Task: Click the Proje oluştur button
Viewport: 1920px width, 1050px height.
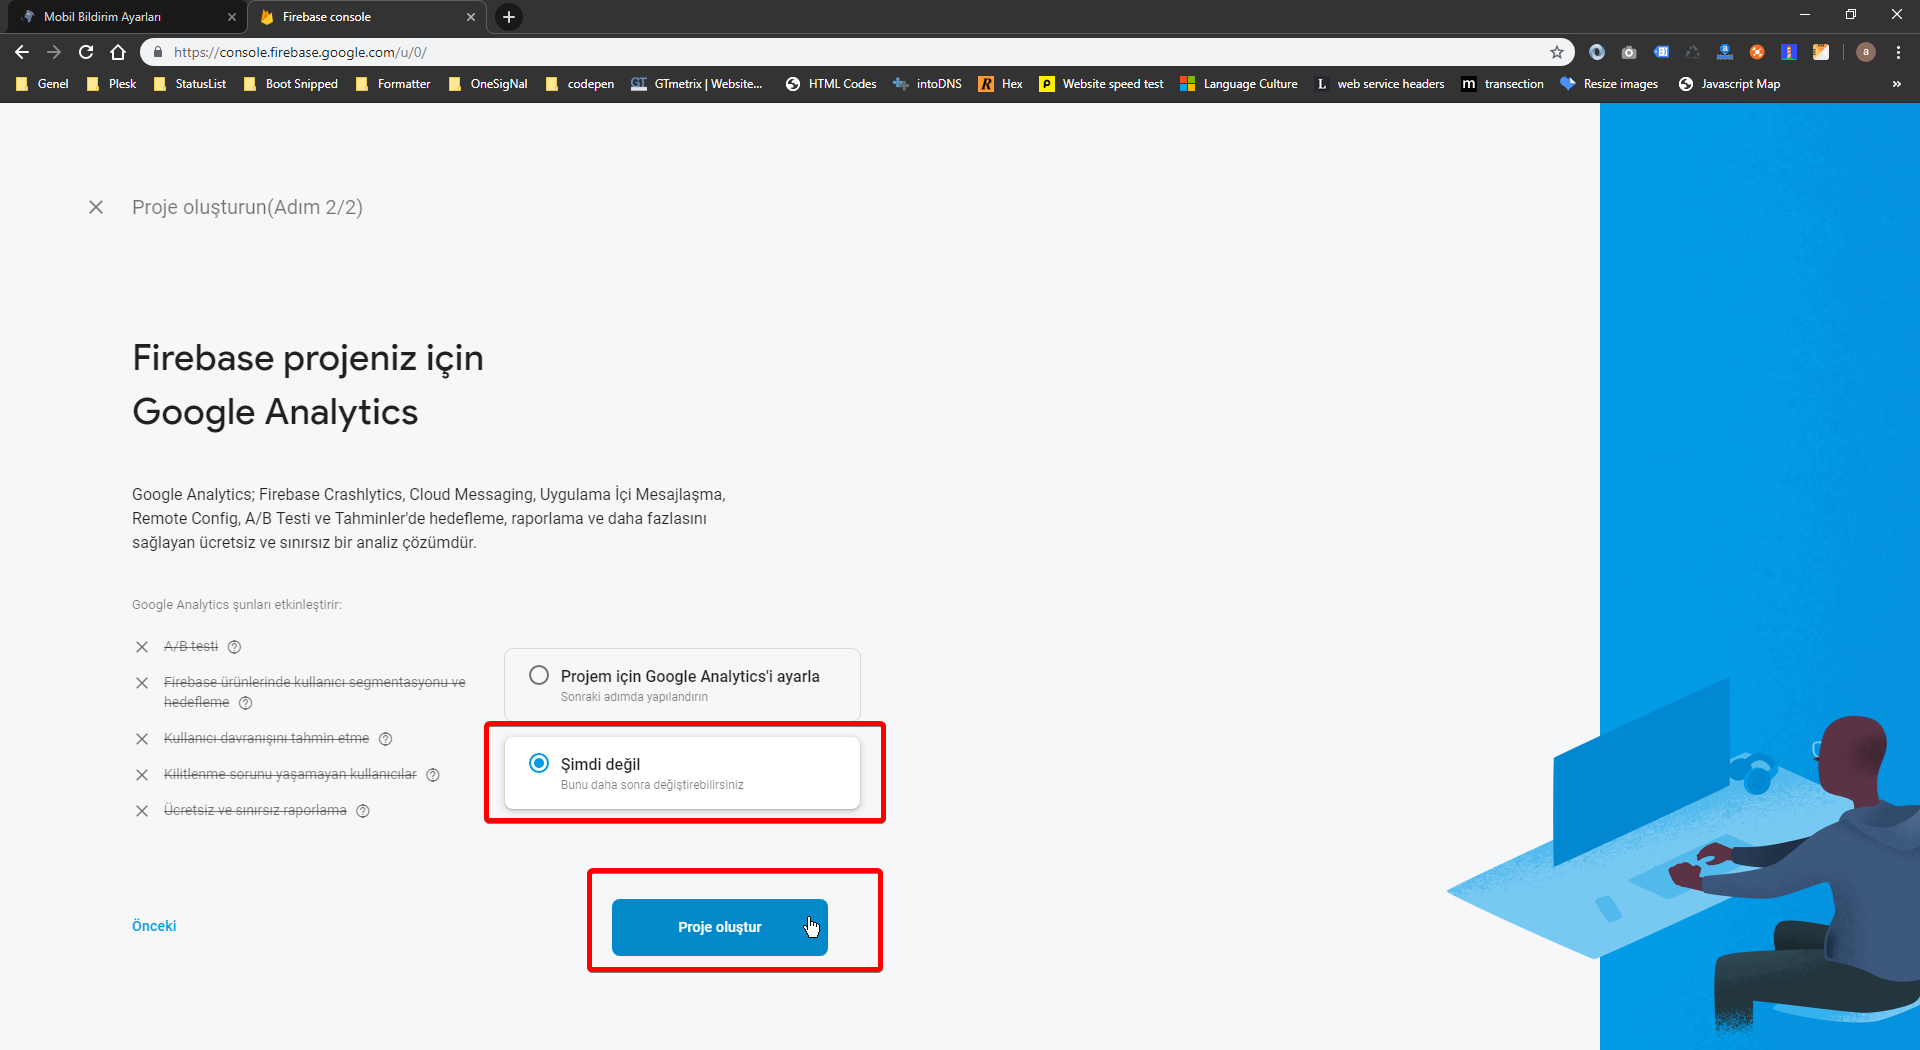Action: click(720, 927)
